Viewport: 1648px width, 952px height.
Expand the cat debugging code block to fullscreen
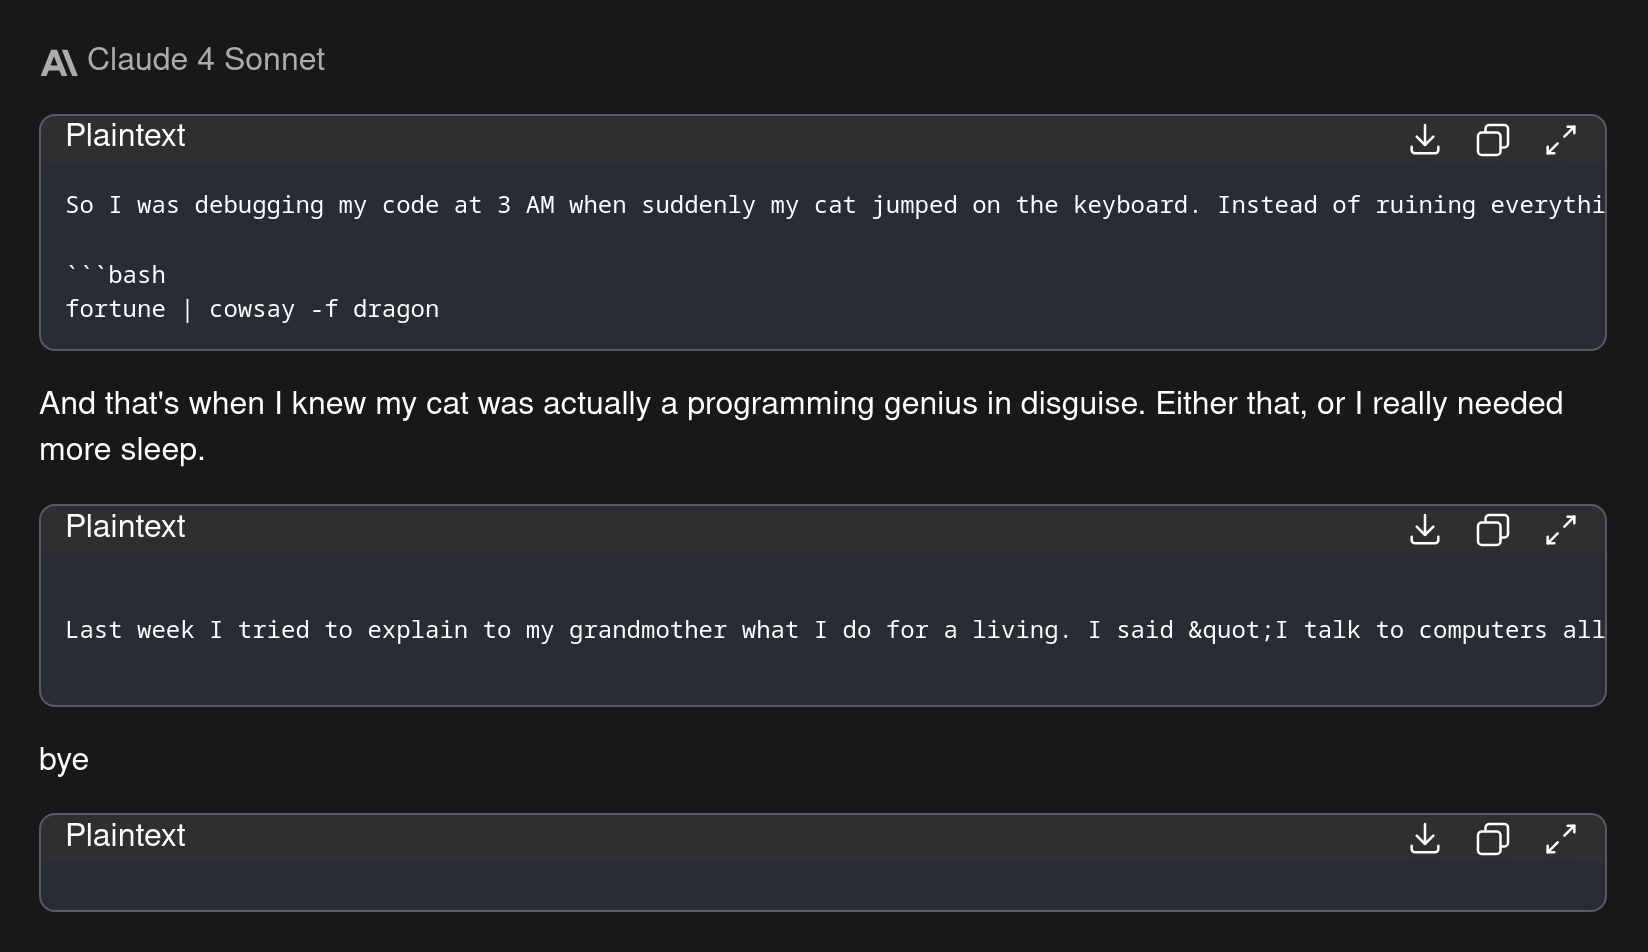pos(1561,140)
